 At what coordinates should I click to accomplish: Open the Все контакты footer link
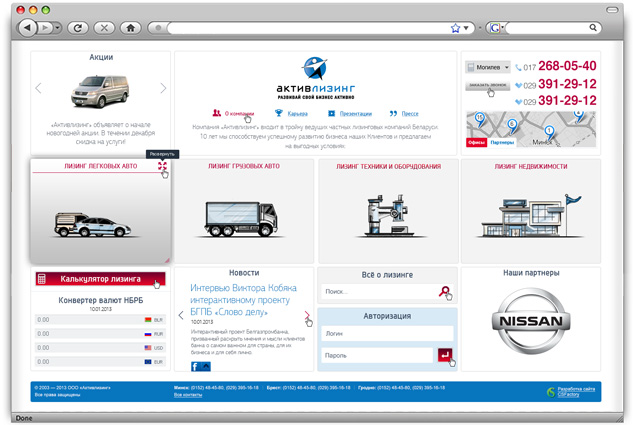tap(188, 395)
